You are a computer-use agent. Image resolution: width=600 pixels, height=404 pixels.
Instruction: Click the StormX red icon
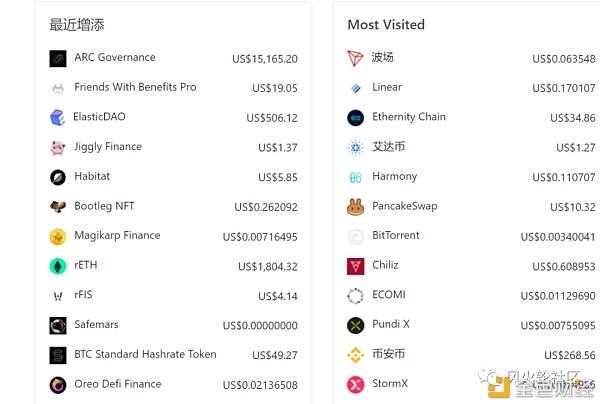[x=355, y=385]
